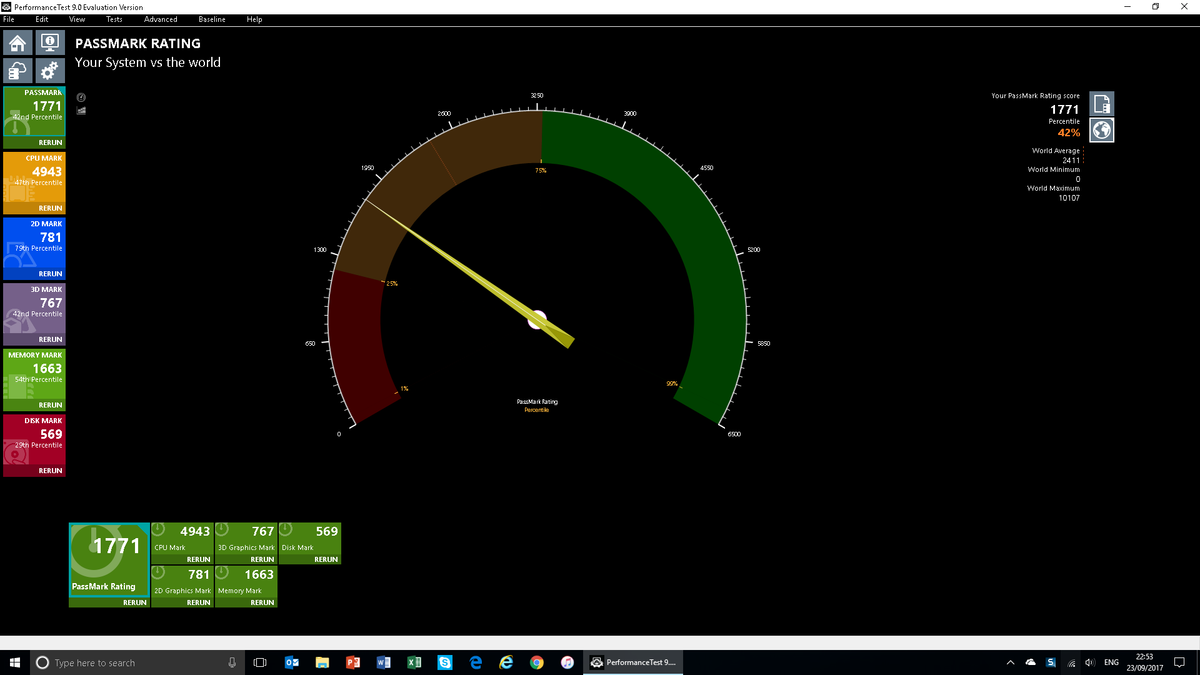Show results as text document icon
The width and height of the screenshot is (1200, 675).
point(1101,104)
